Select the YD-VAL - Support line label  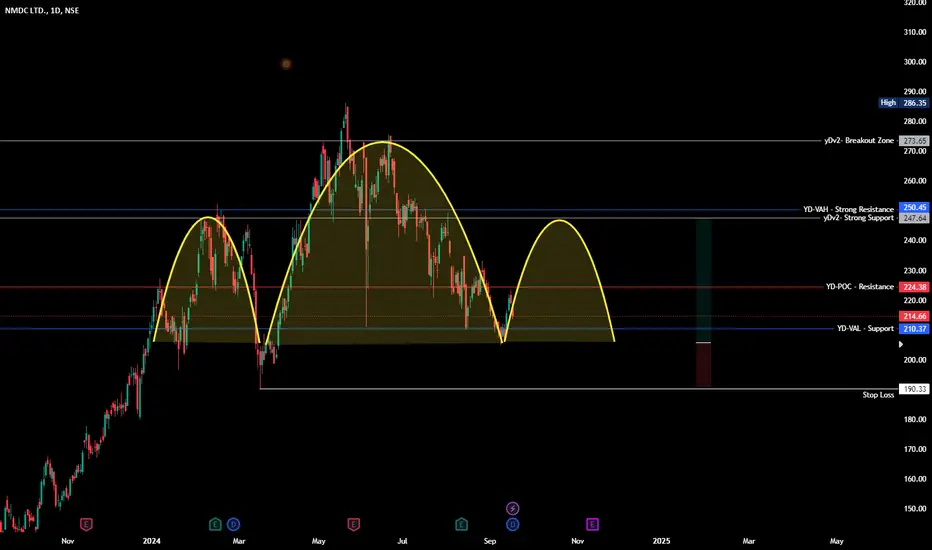[x=865, y=329]
